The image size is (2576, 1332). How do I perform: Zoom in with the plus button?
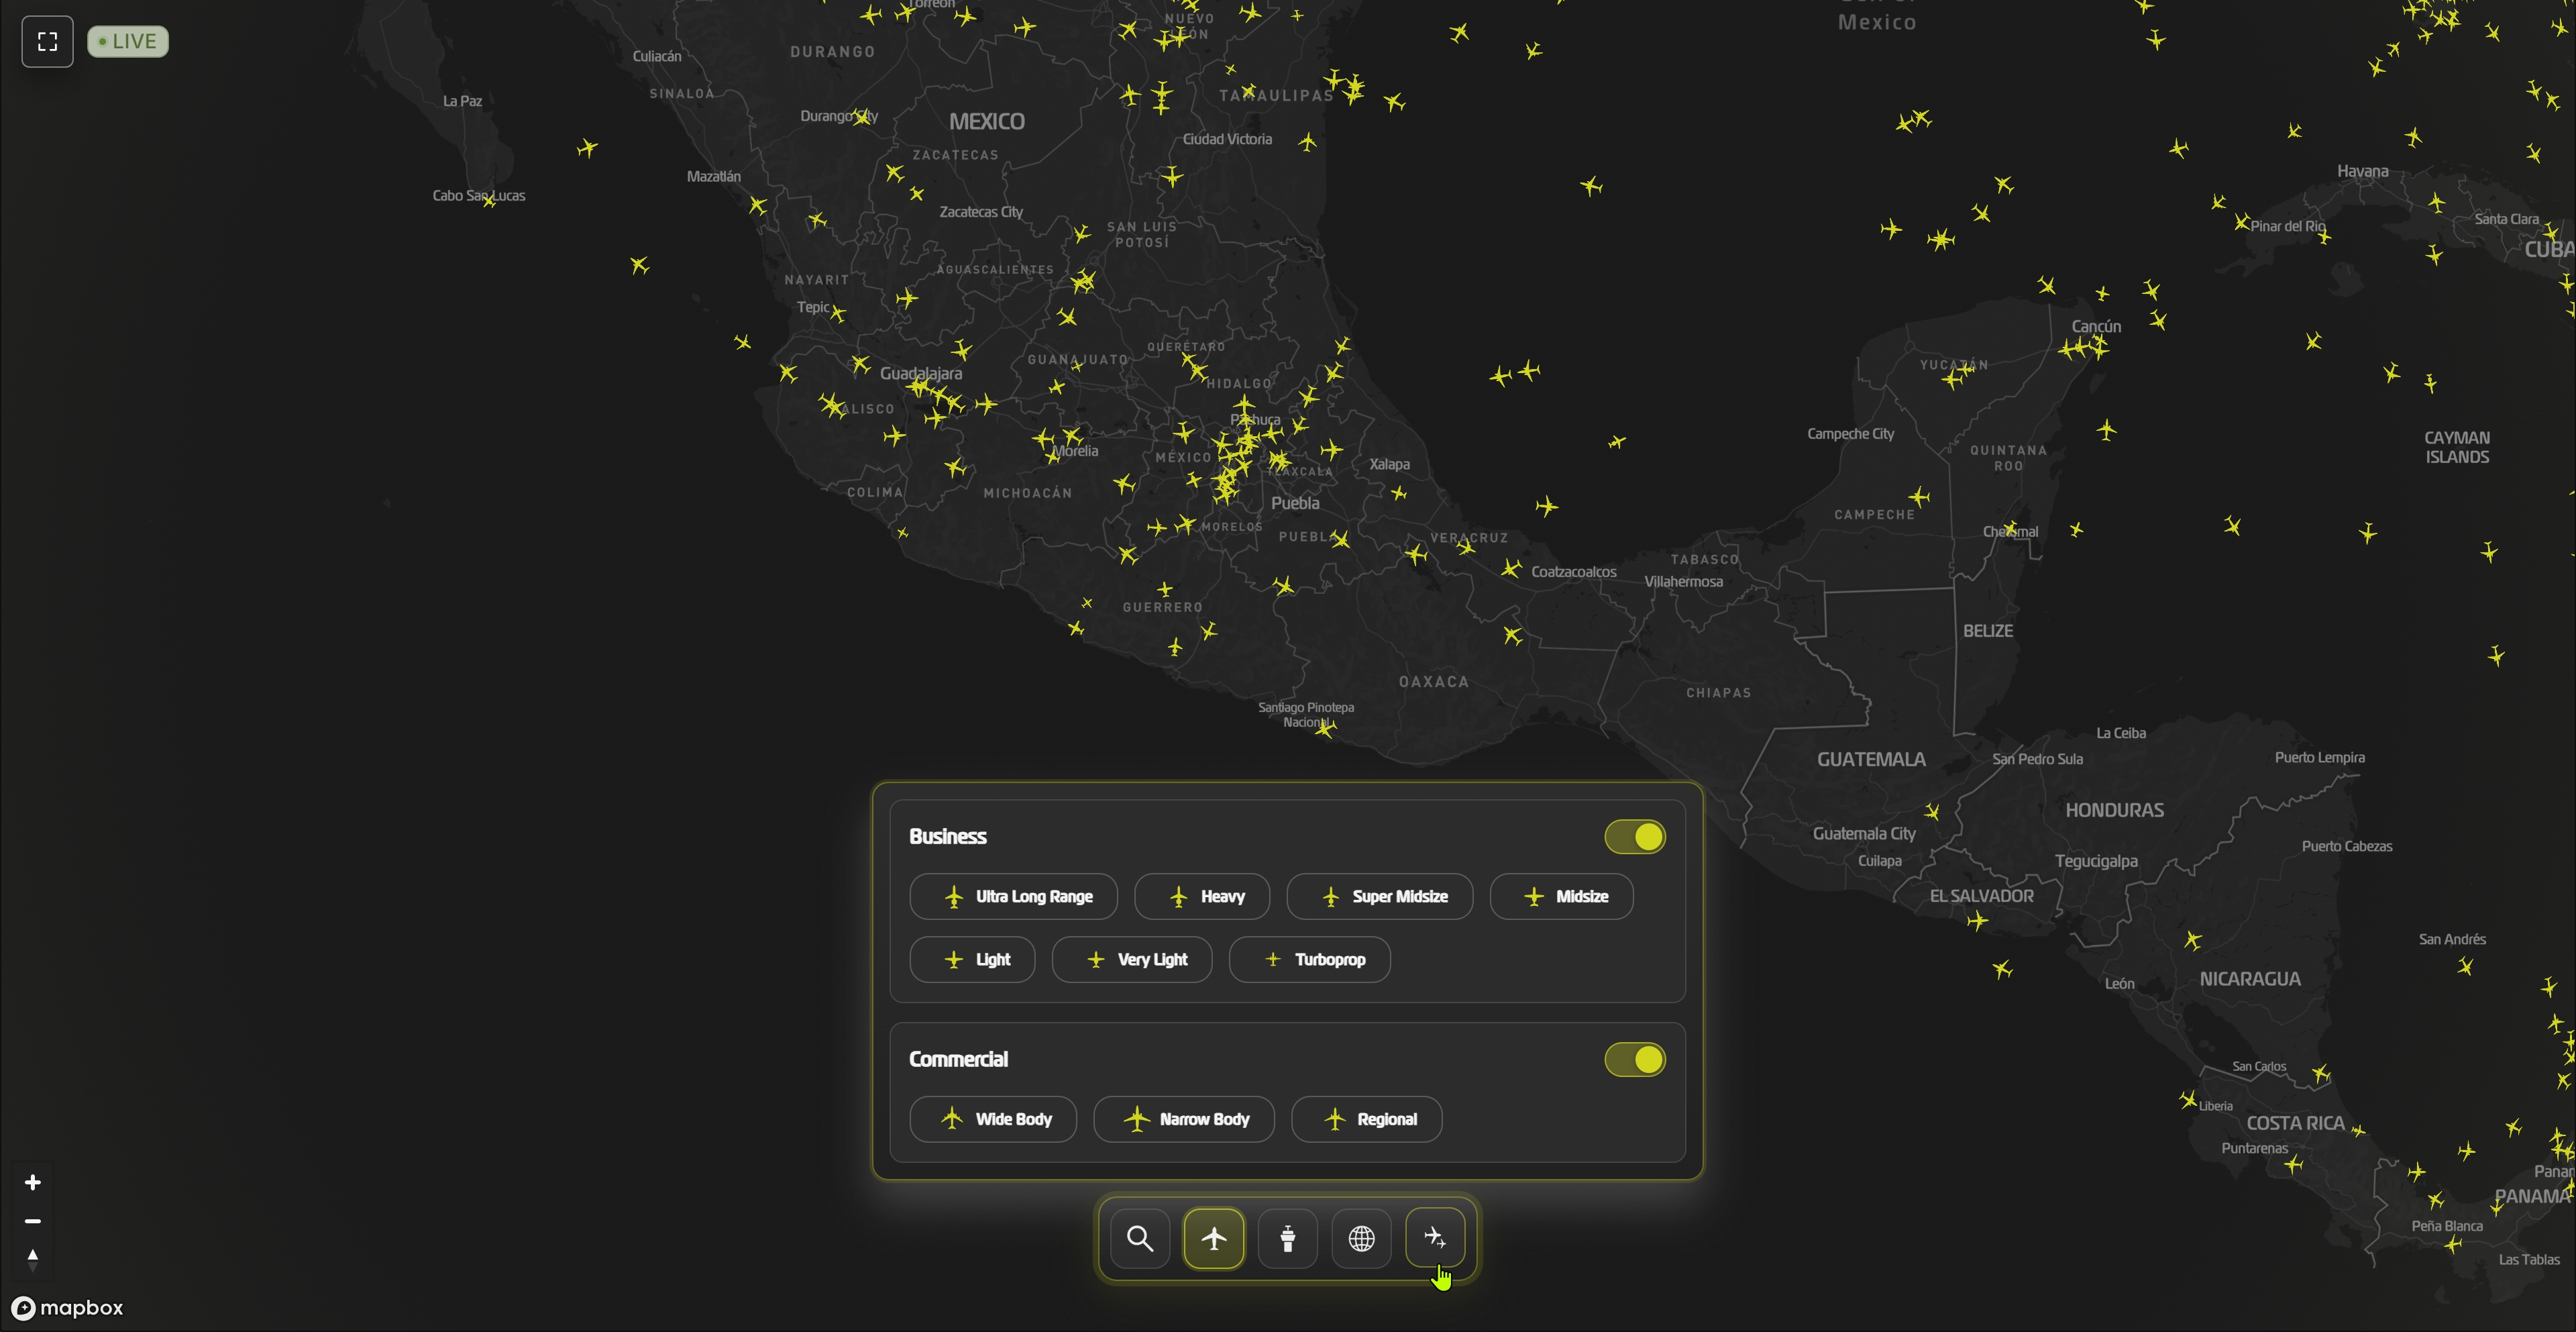coord(32,1182)
